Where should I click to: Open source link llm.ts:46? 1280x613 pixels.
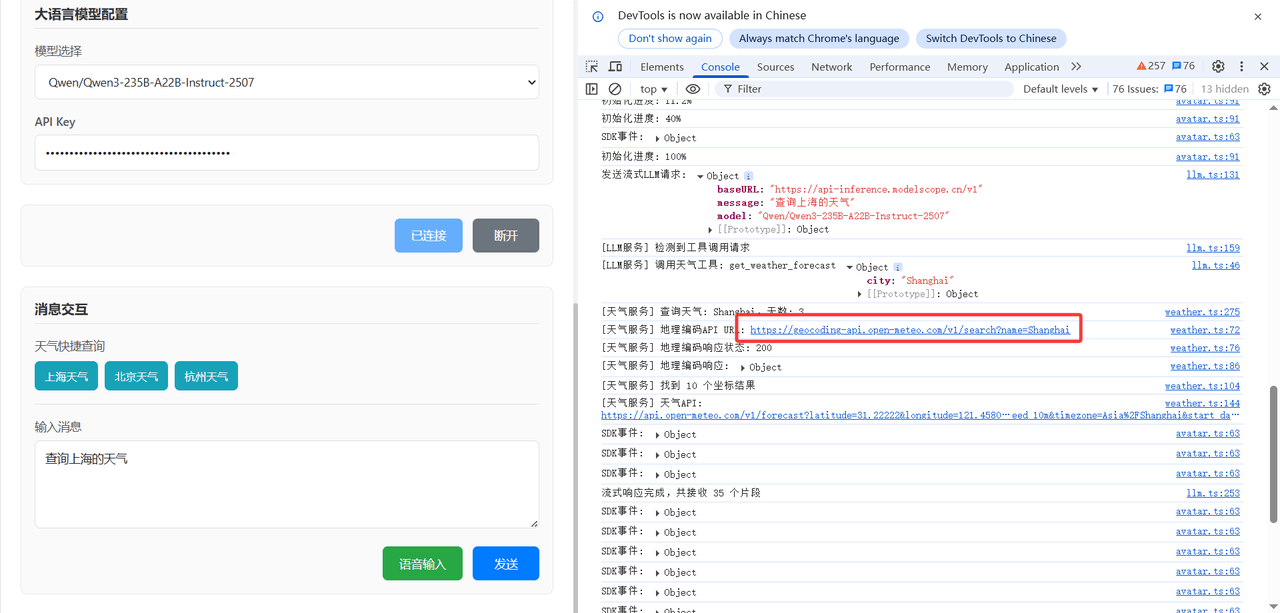tap(1216, 266)
